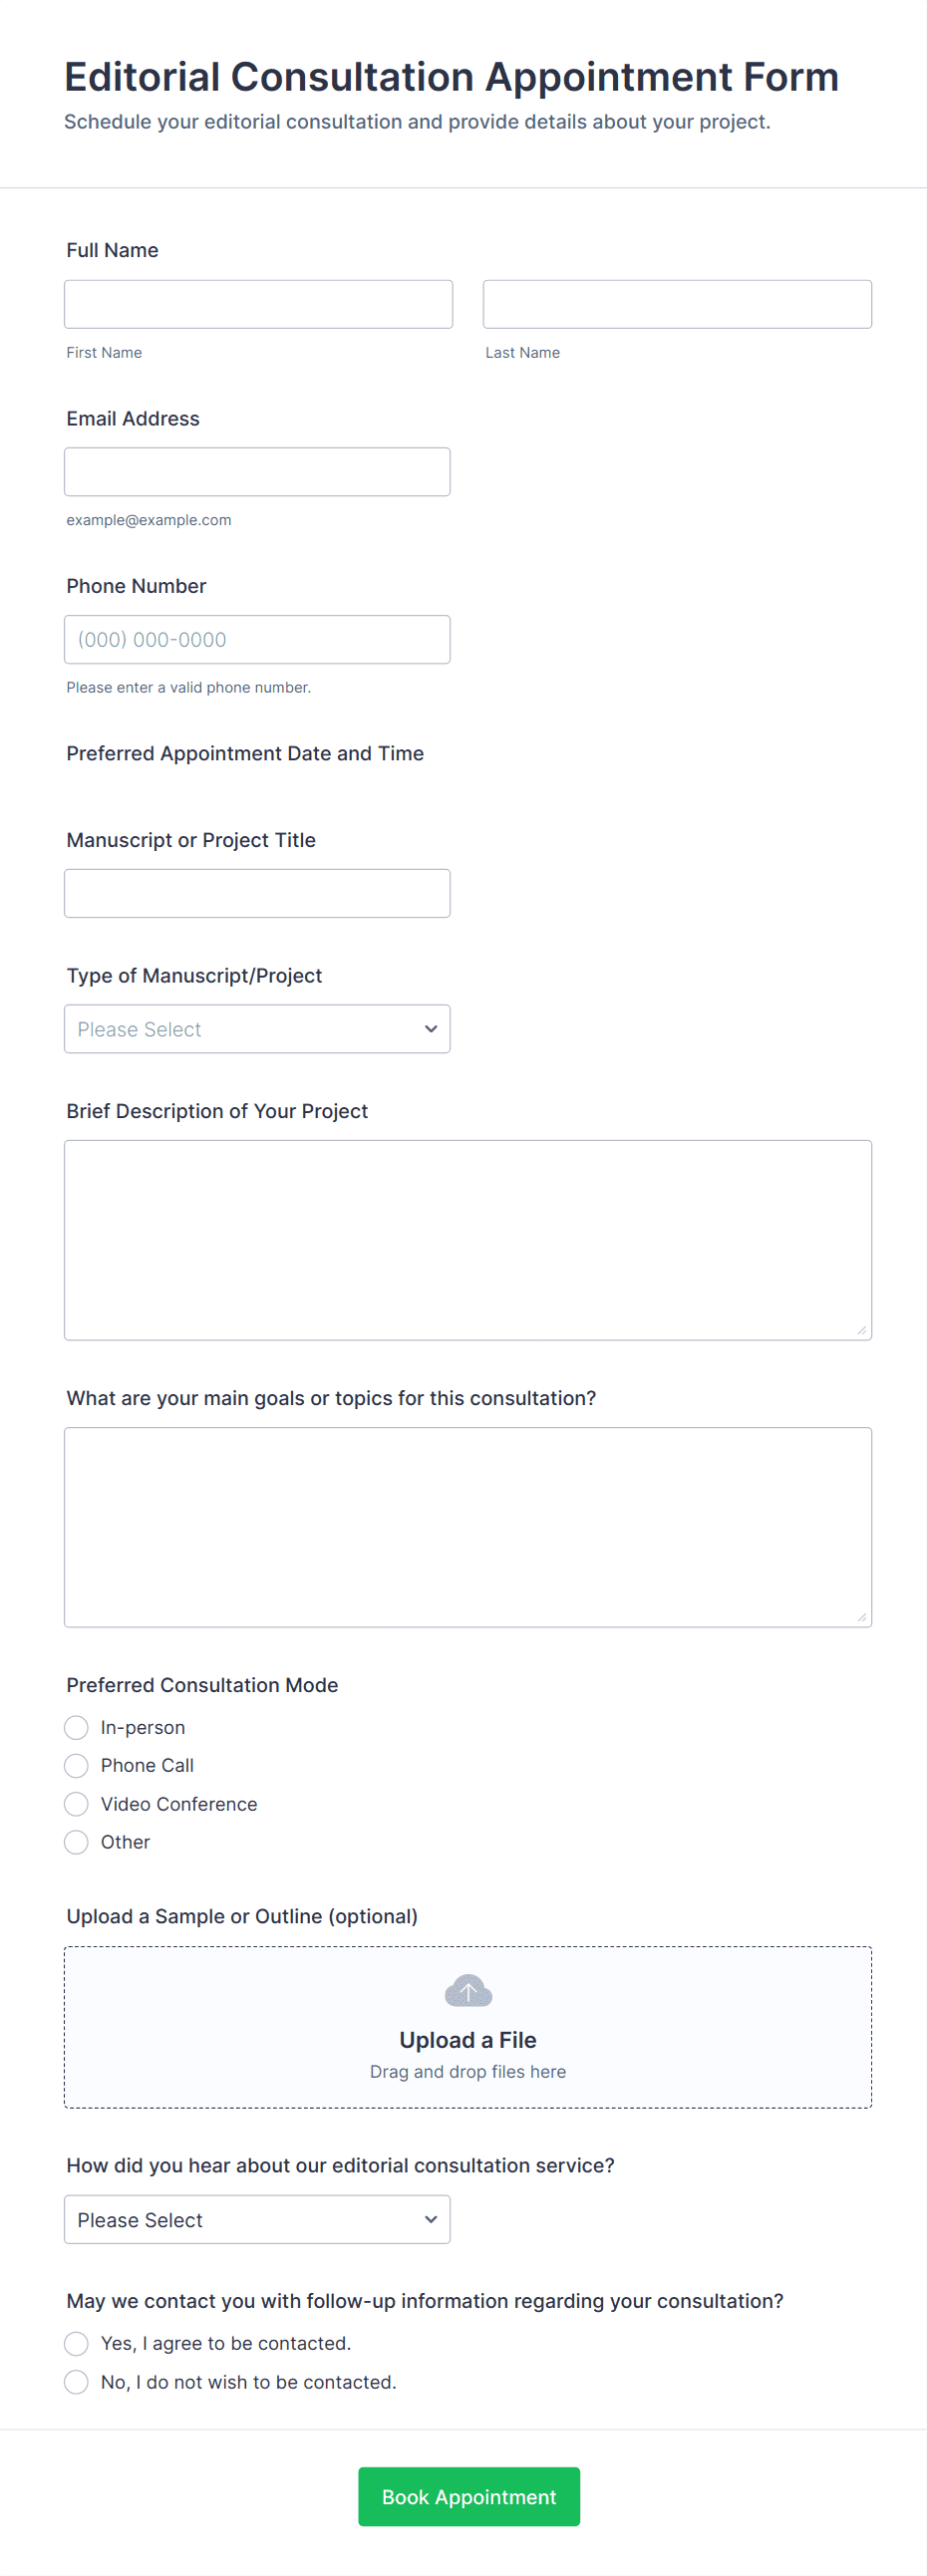Click the cloud upload icon

pos(468,1990)
